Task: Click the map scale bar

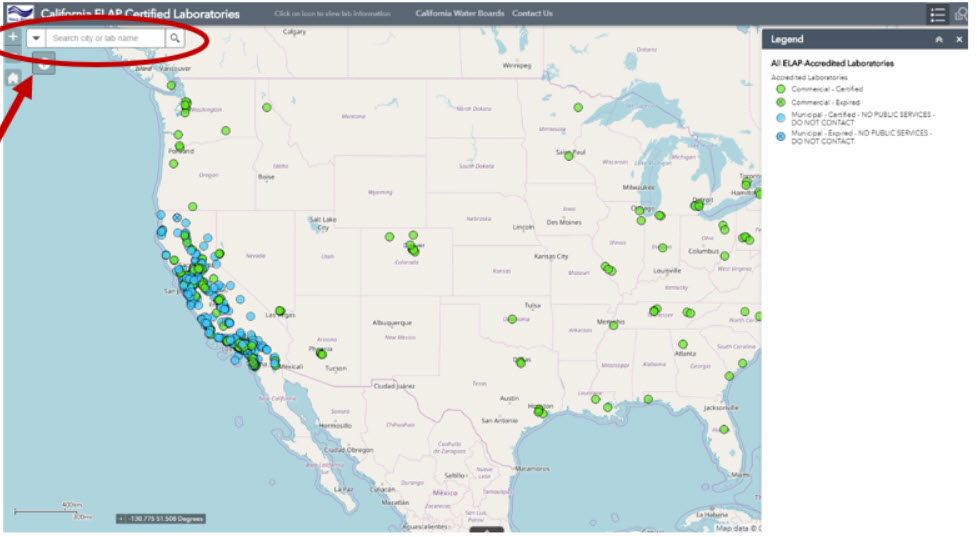Action: (53, 511)
